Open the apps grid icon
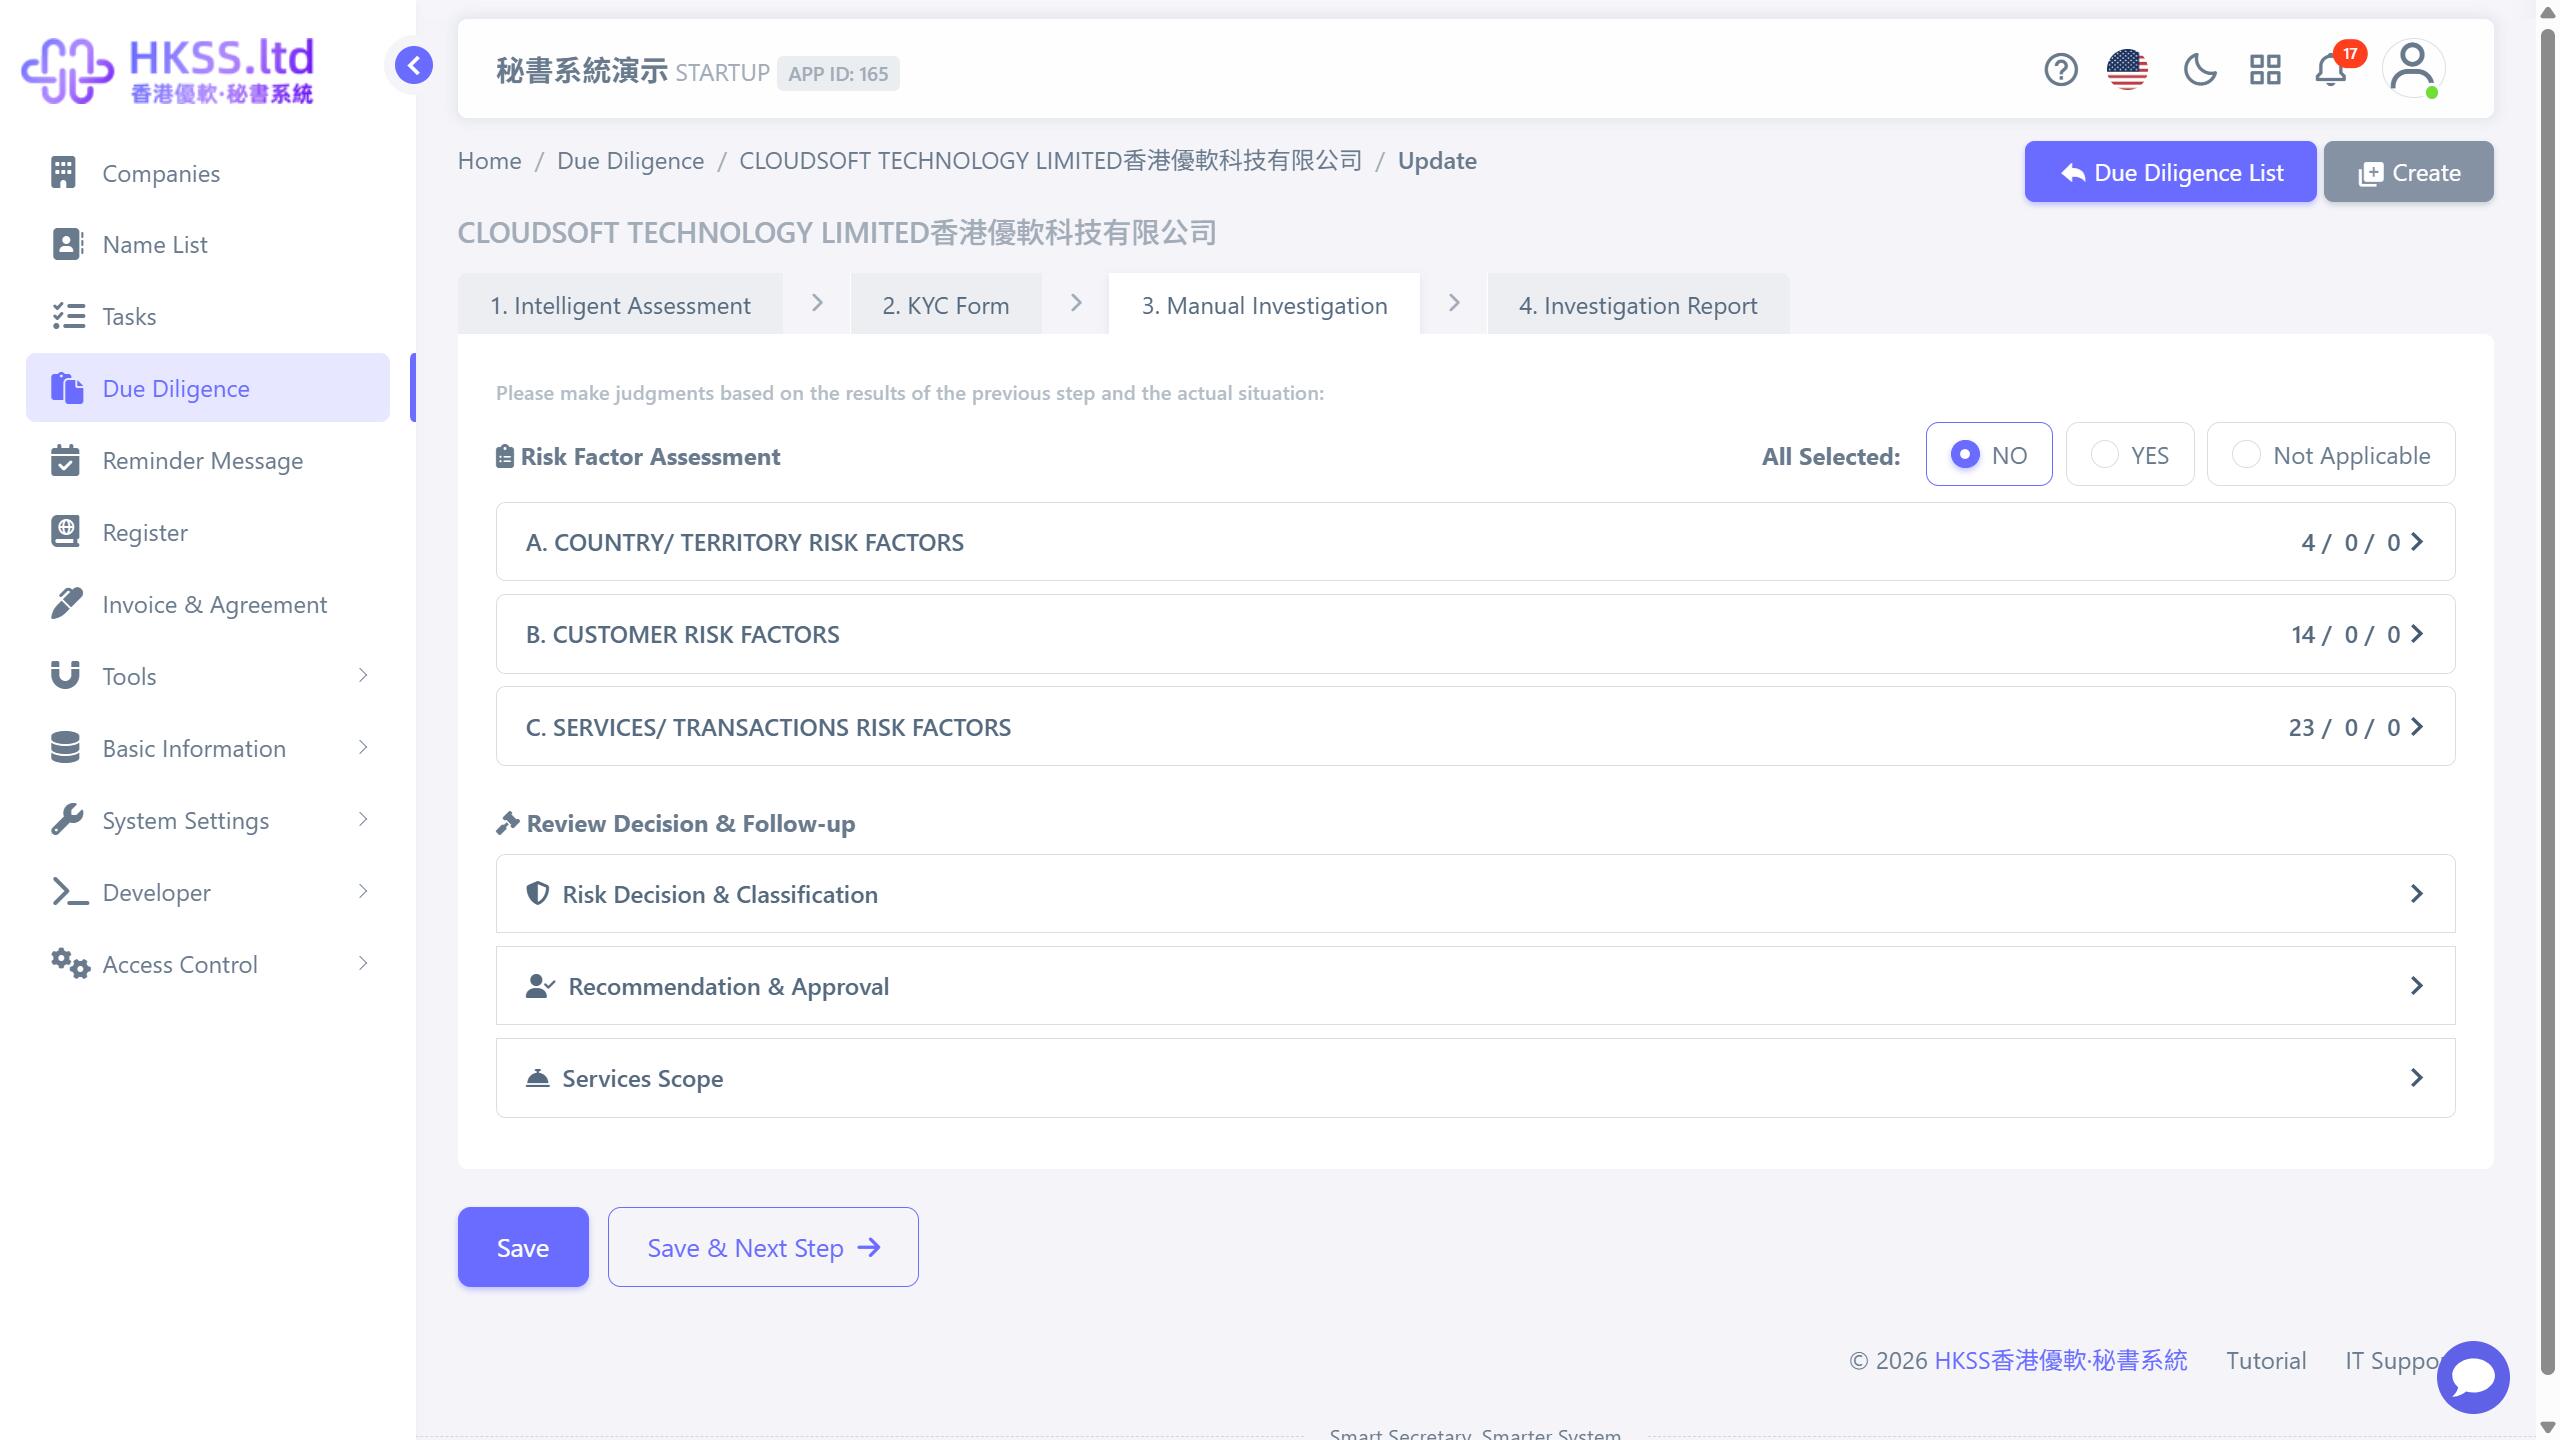 2265,70
